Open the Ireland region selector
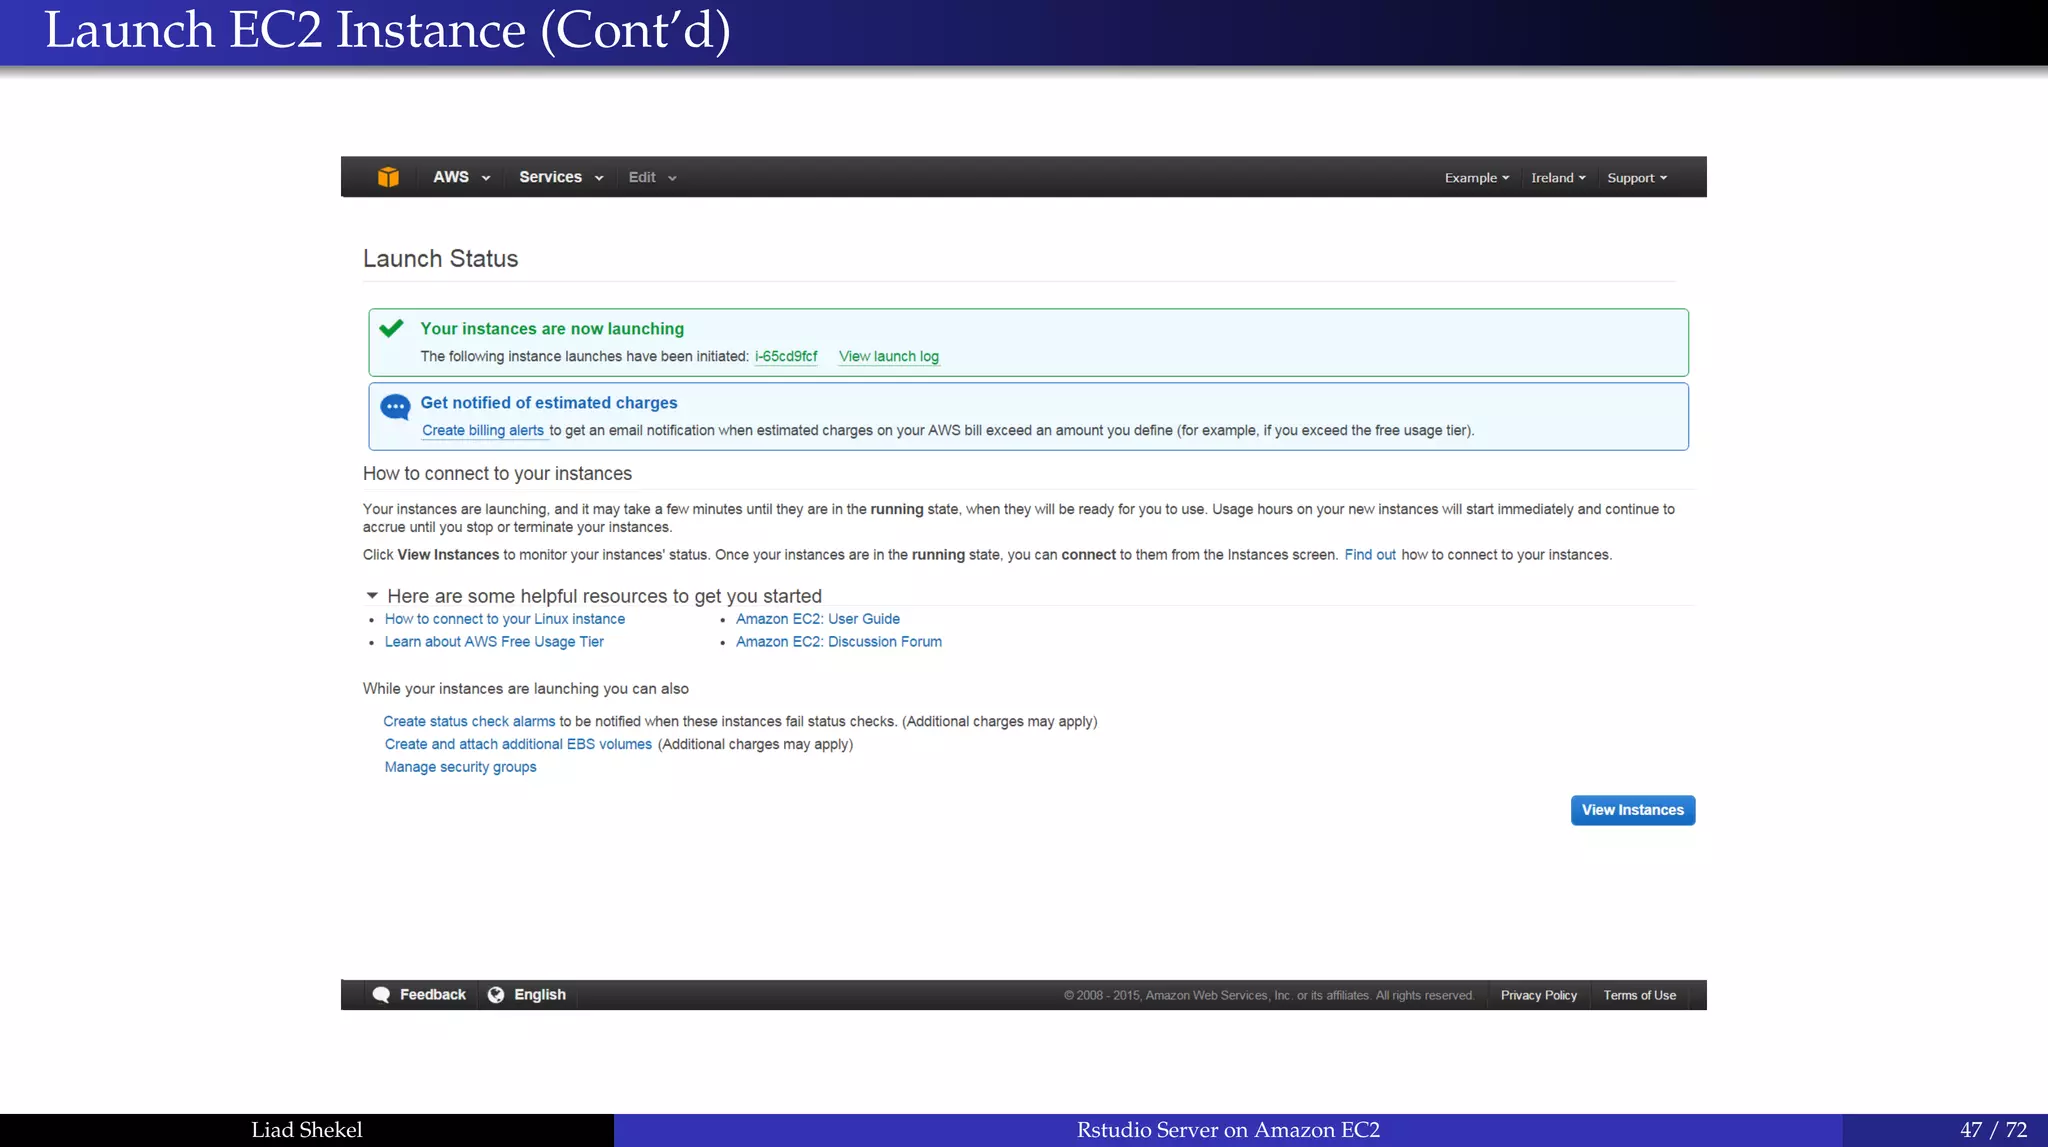This screenshot has height=1147, width=2048. [1558, 178]
